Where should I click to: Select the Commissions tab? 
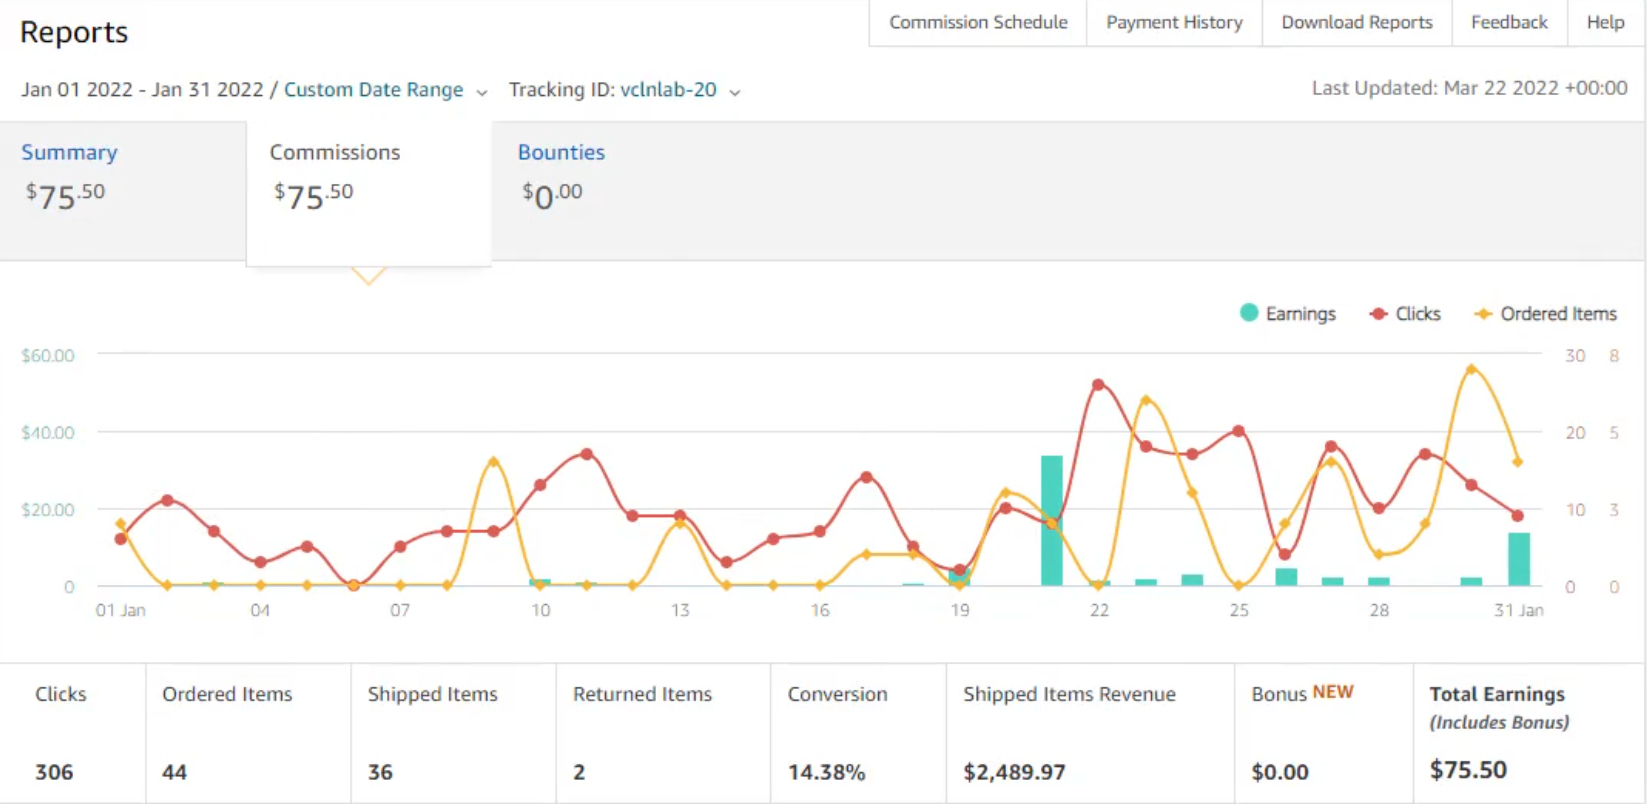(x=369, y=193)
